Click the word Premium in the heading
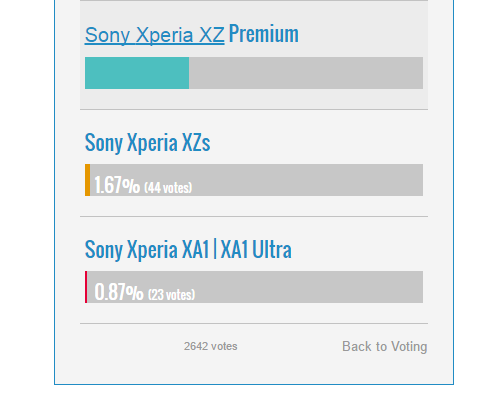This screenshot has height=403, width=498. (264, 34)
